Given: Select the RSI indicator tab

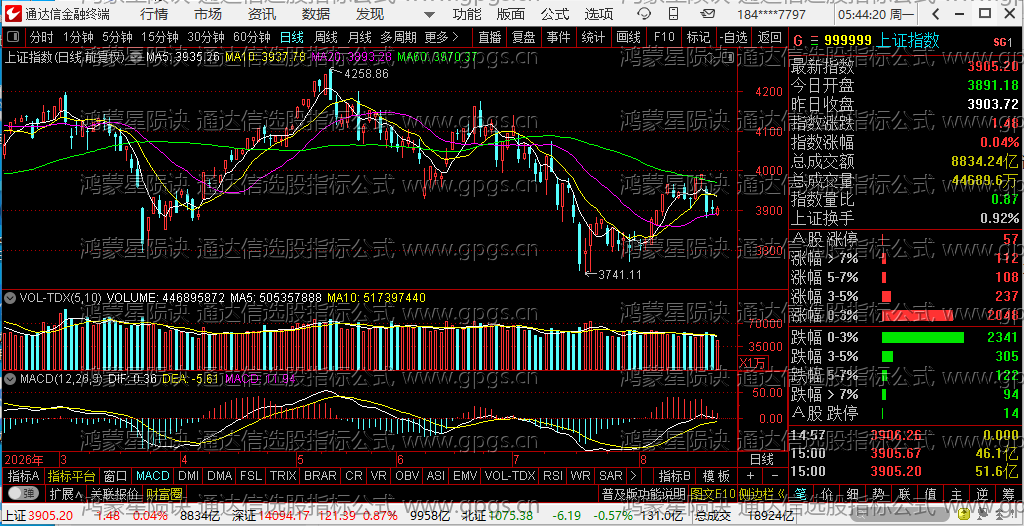Looking at the screenshot, I should [552, 476].
